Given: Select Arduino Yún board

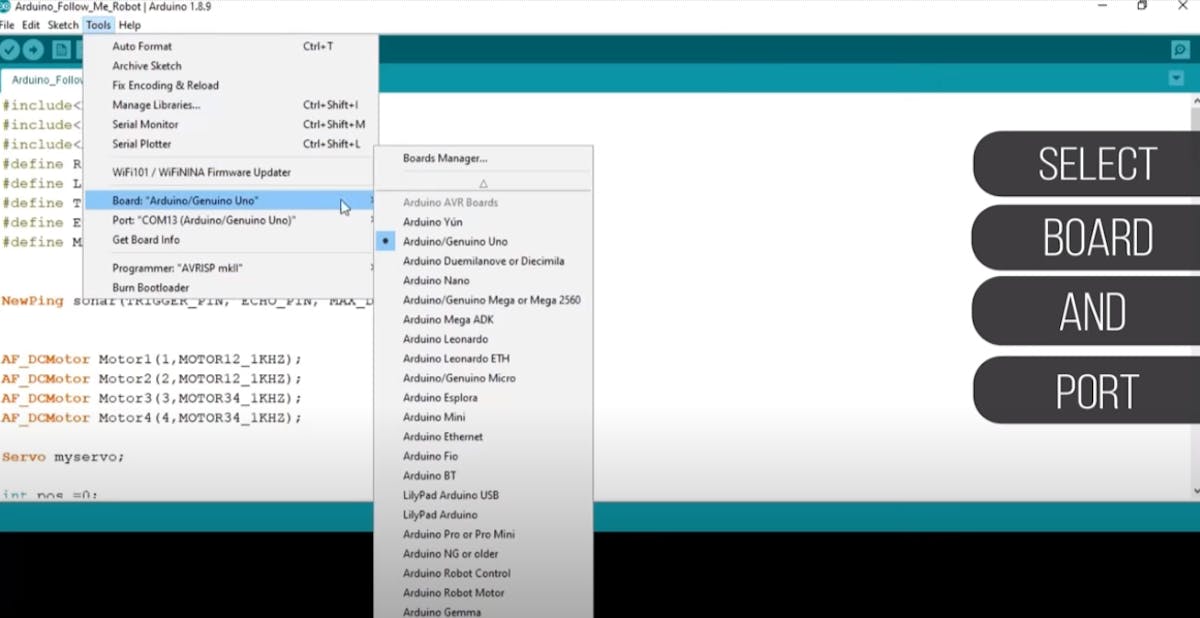Looking at the screenshot, I should (x=484, y=222).
